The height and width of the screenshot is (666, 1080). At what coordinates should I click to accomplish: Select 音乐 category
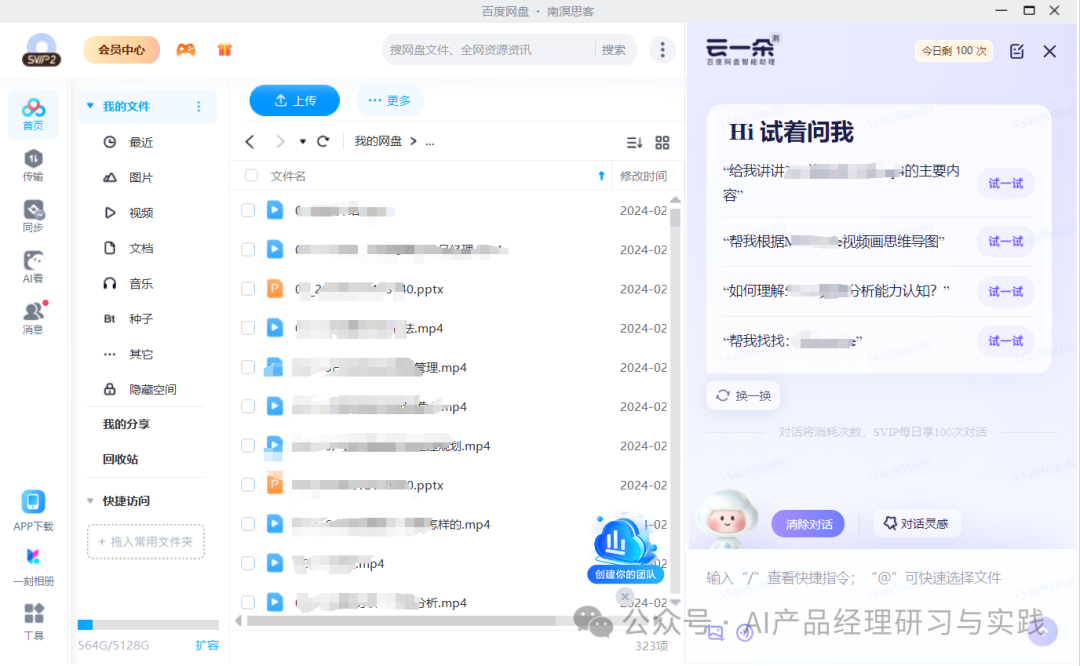pos(141,283)
